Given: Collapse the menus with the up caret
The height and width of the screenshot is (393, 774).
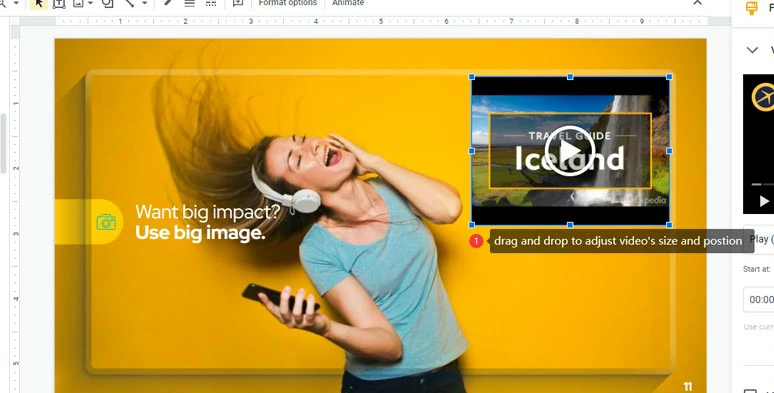Looking at the screenshot, I should [697, 3].
